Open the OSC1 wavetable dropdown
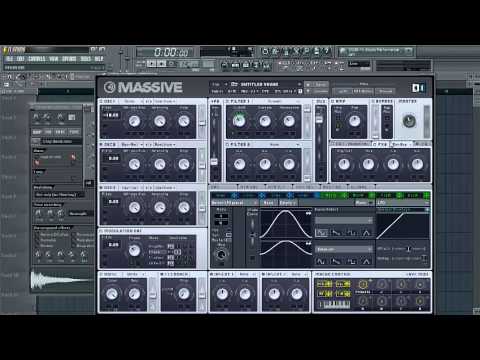This screenshot has width=480, height=360. [x=132, y=101]
